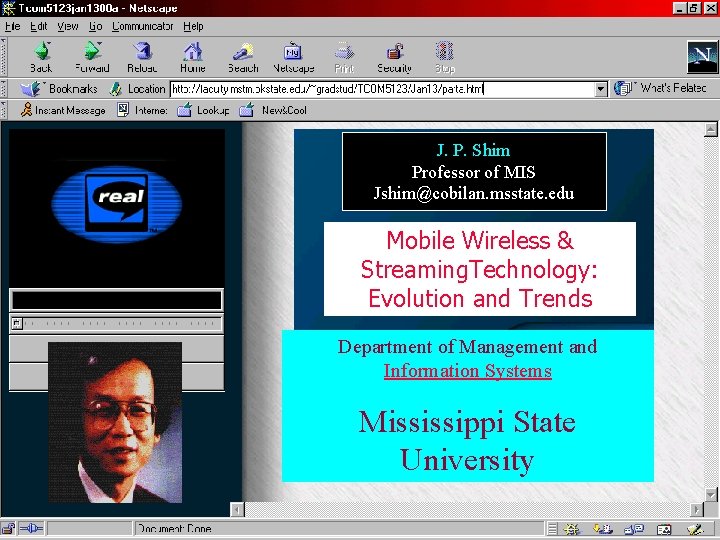The image size is (720, 540).
Task: Click the Location page proxy icon
Action: (116, 89)
